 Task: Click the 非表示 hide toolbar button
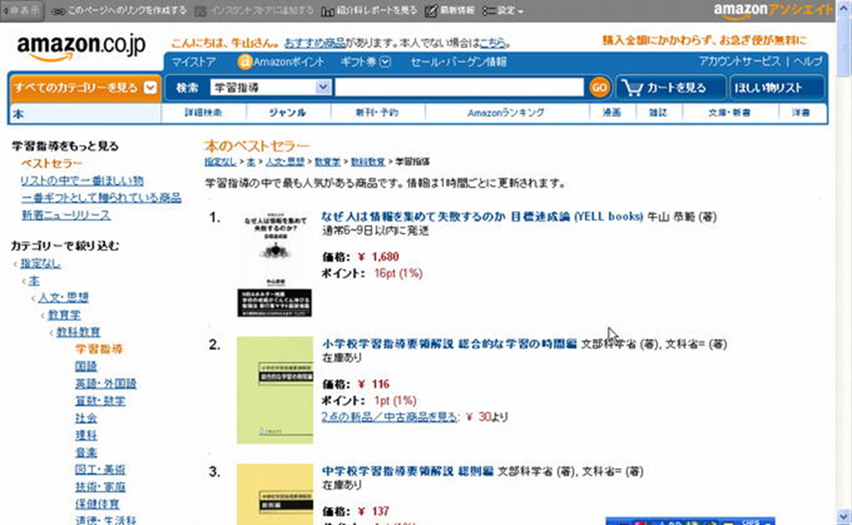point(22,10)
